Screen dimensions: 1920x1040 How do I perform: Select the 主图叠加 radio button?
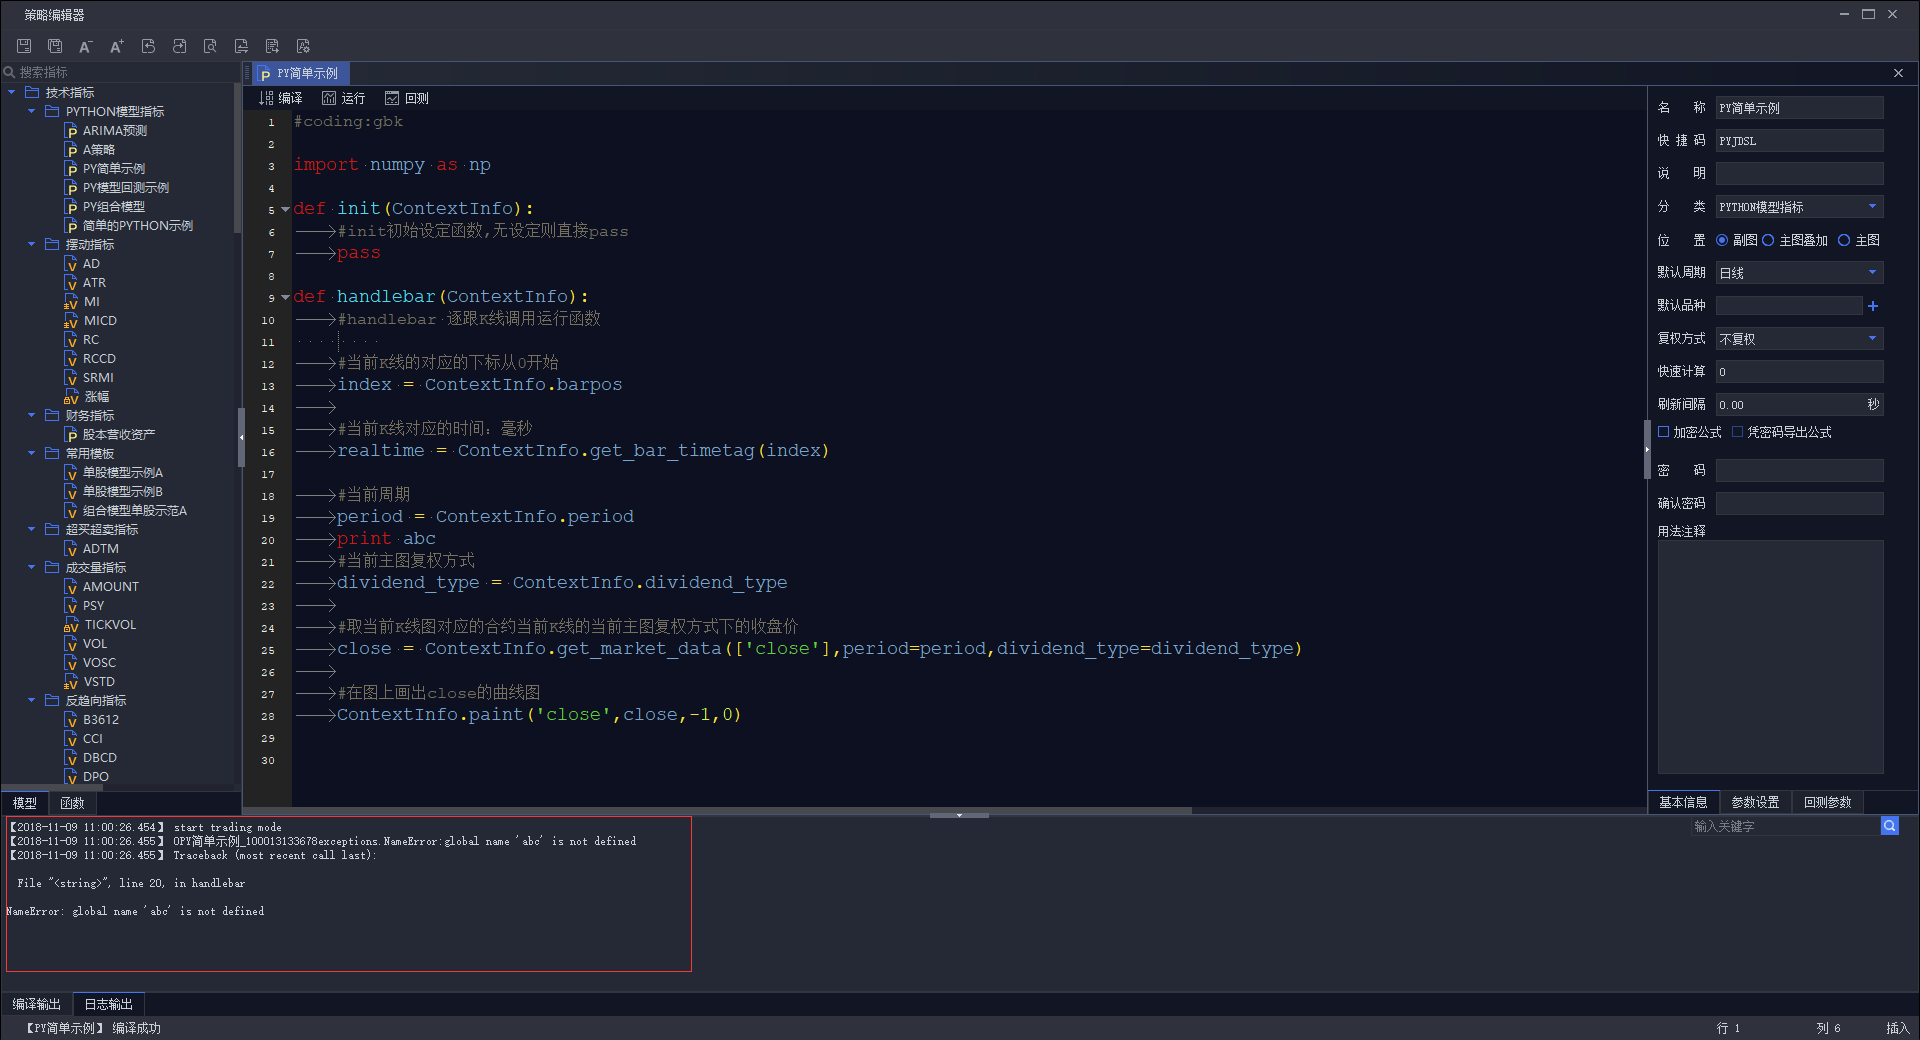[x=1768, y=240]
